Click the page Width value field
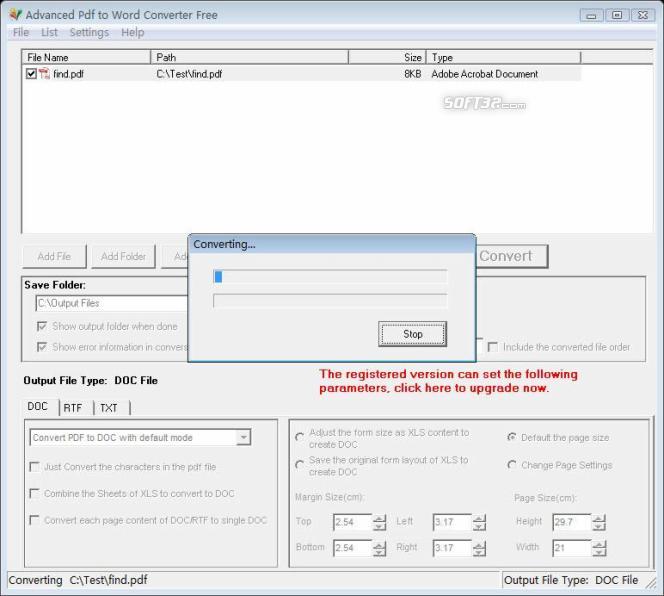This screenshot has width=664, height=596. click(x=572, y=548)
